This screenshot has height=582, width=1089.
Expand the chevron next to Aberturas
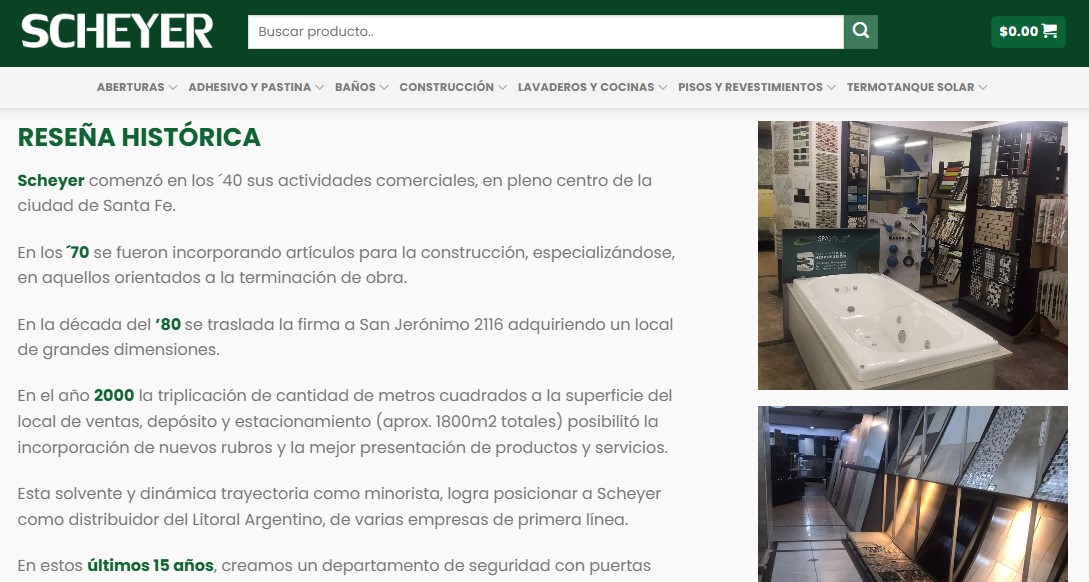tap(173, 88)
